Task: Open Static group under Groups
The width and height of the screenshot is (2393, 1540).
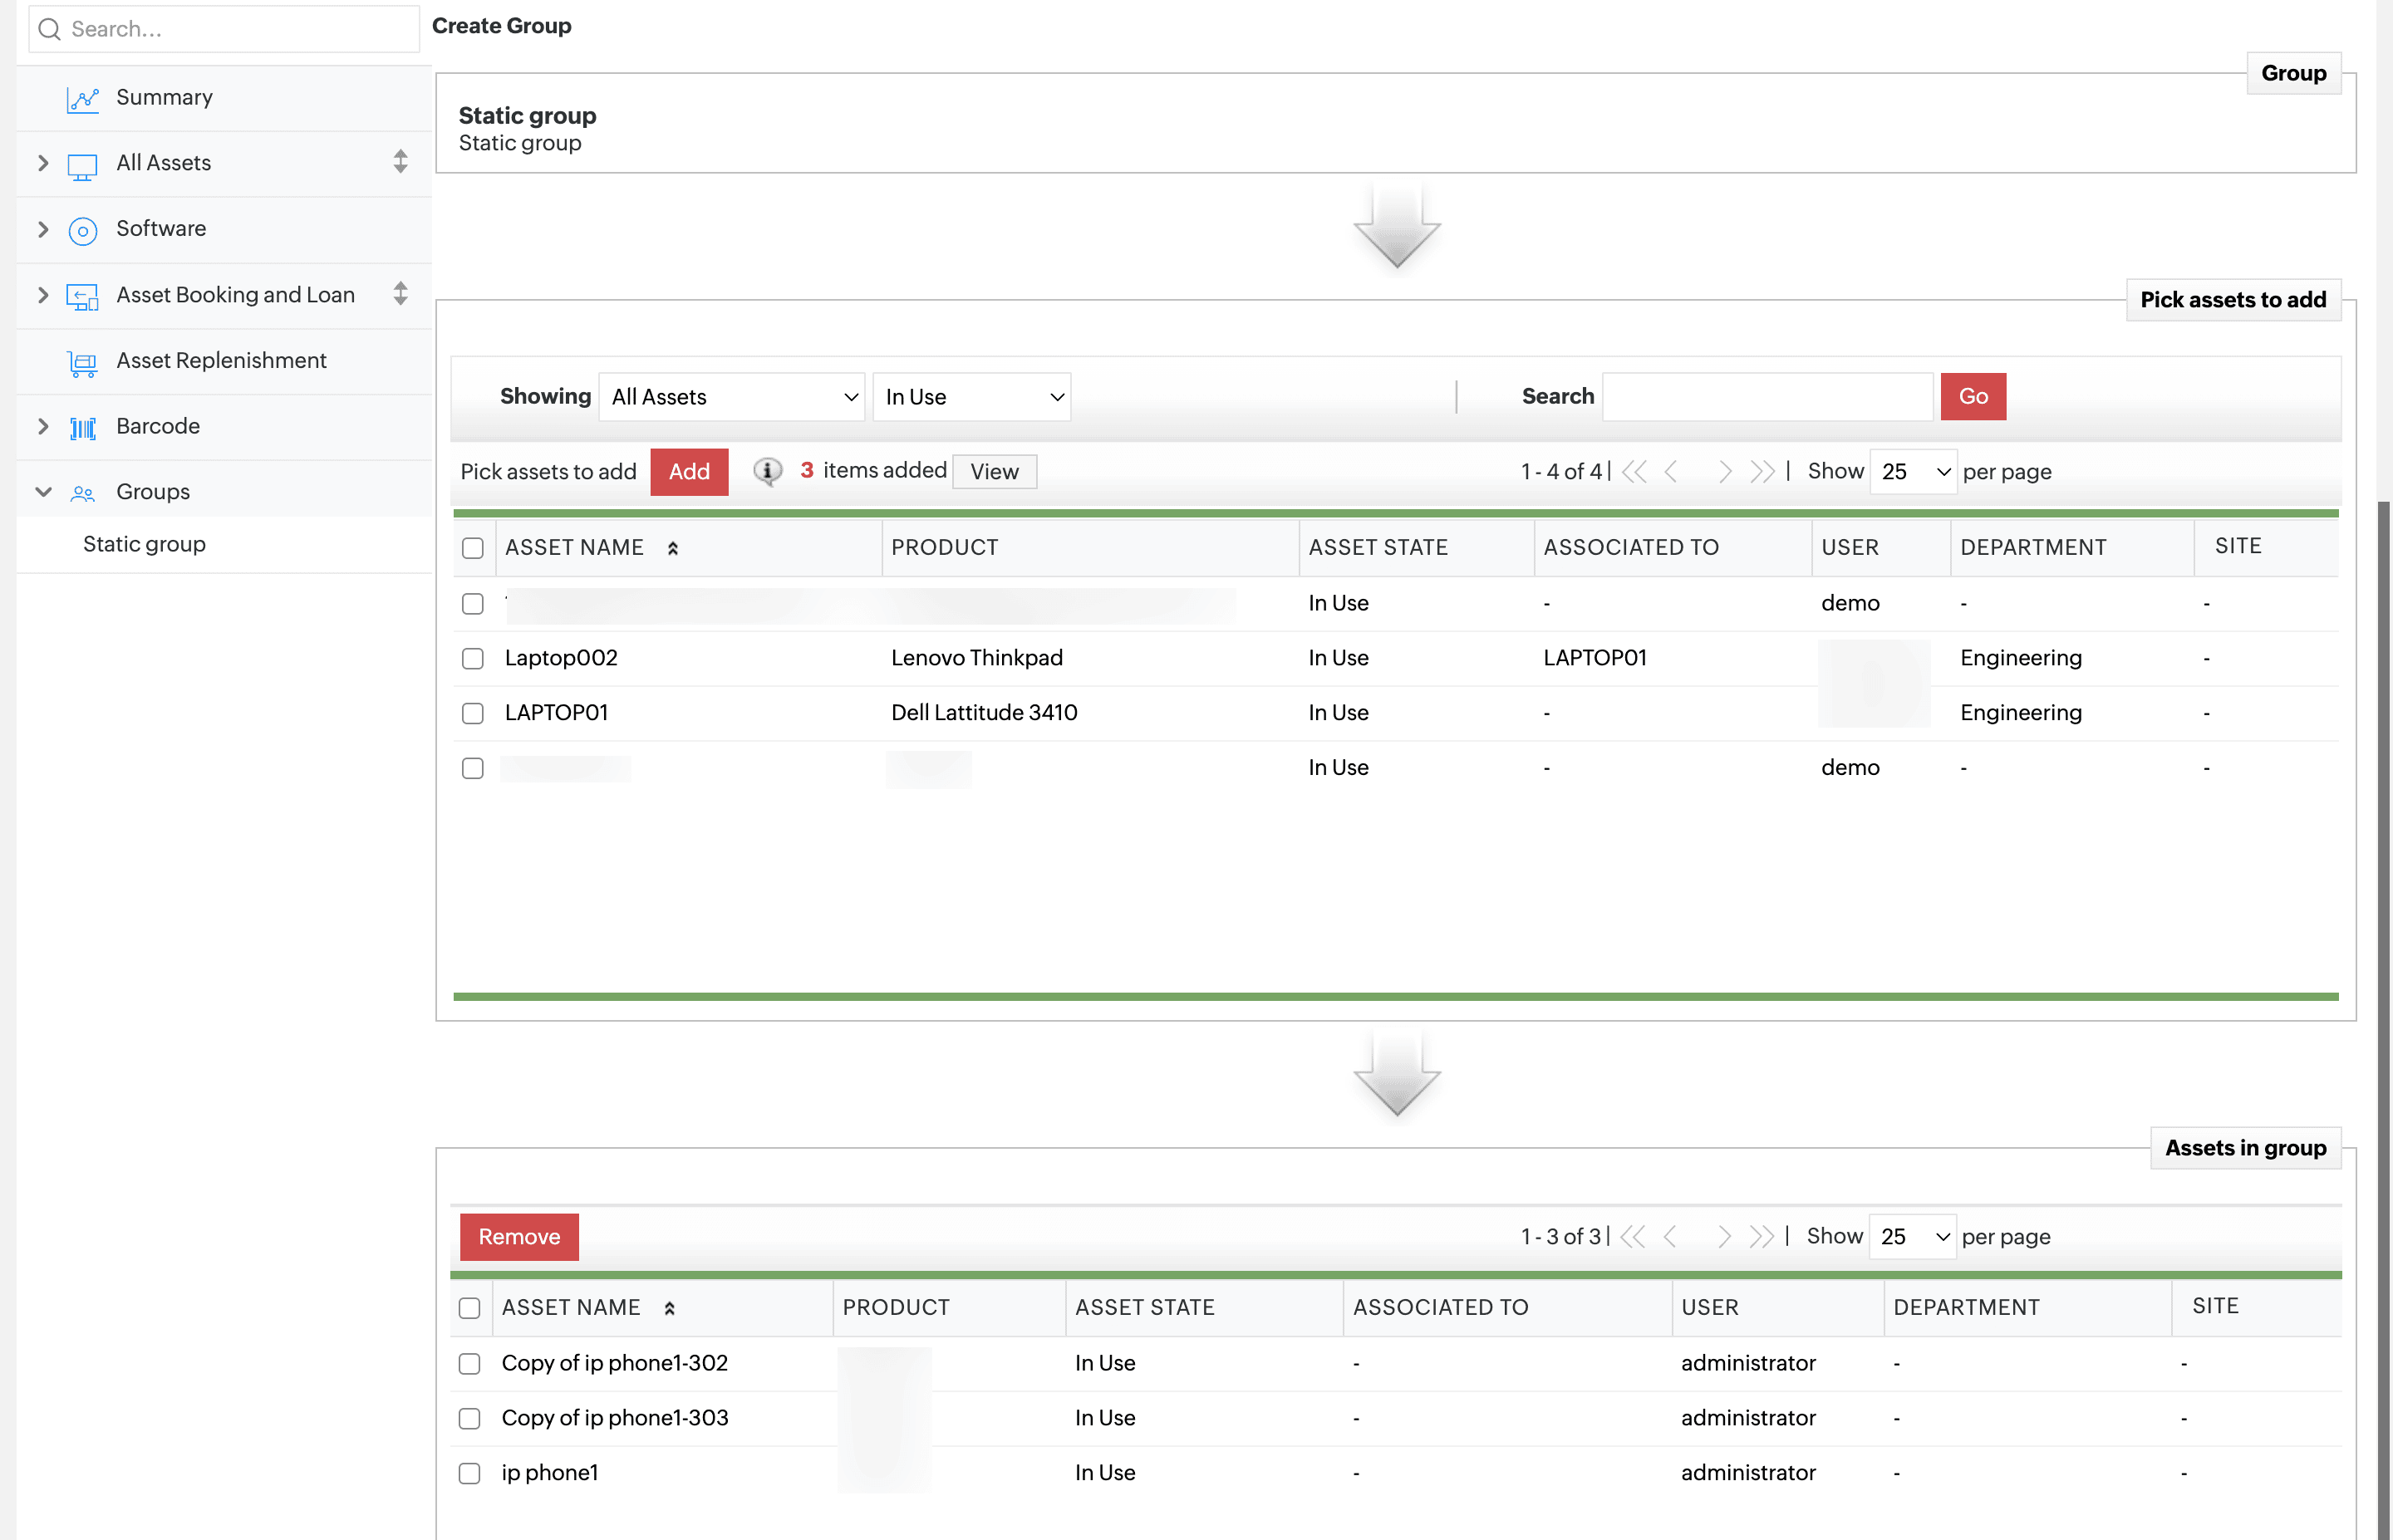Action: (144, 545)
